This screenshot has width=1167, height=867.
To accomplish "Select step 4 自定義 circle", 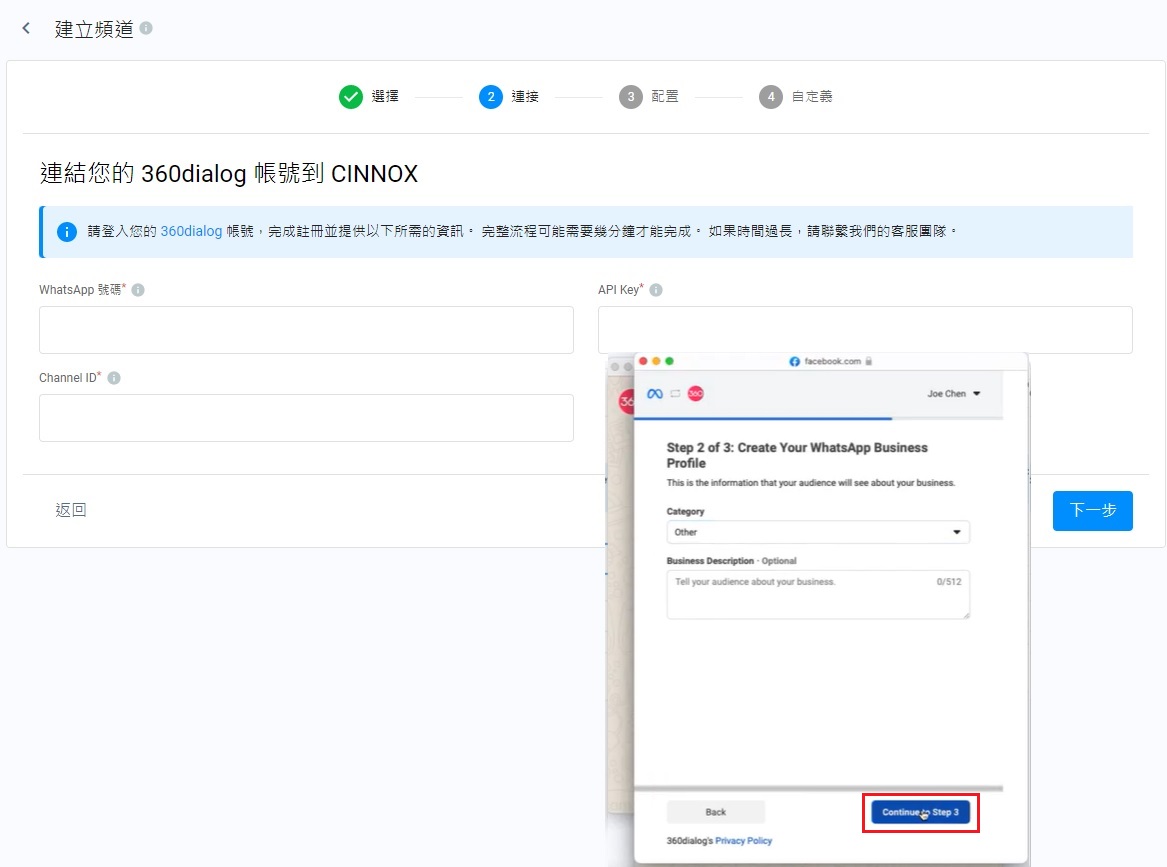I will (x=770, y=97).
